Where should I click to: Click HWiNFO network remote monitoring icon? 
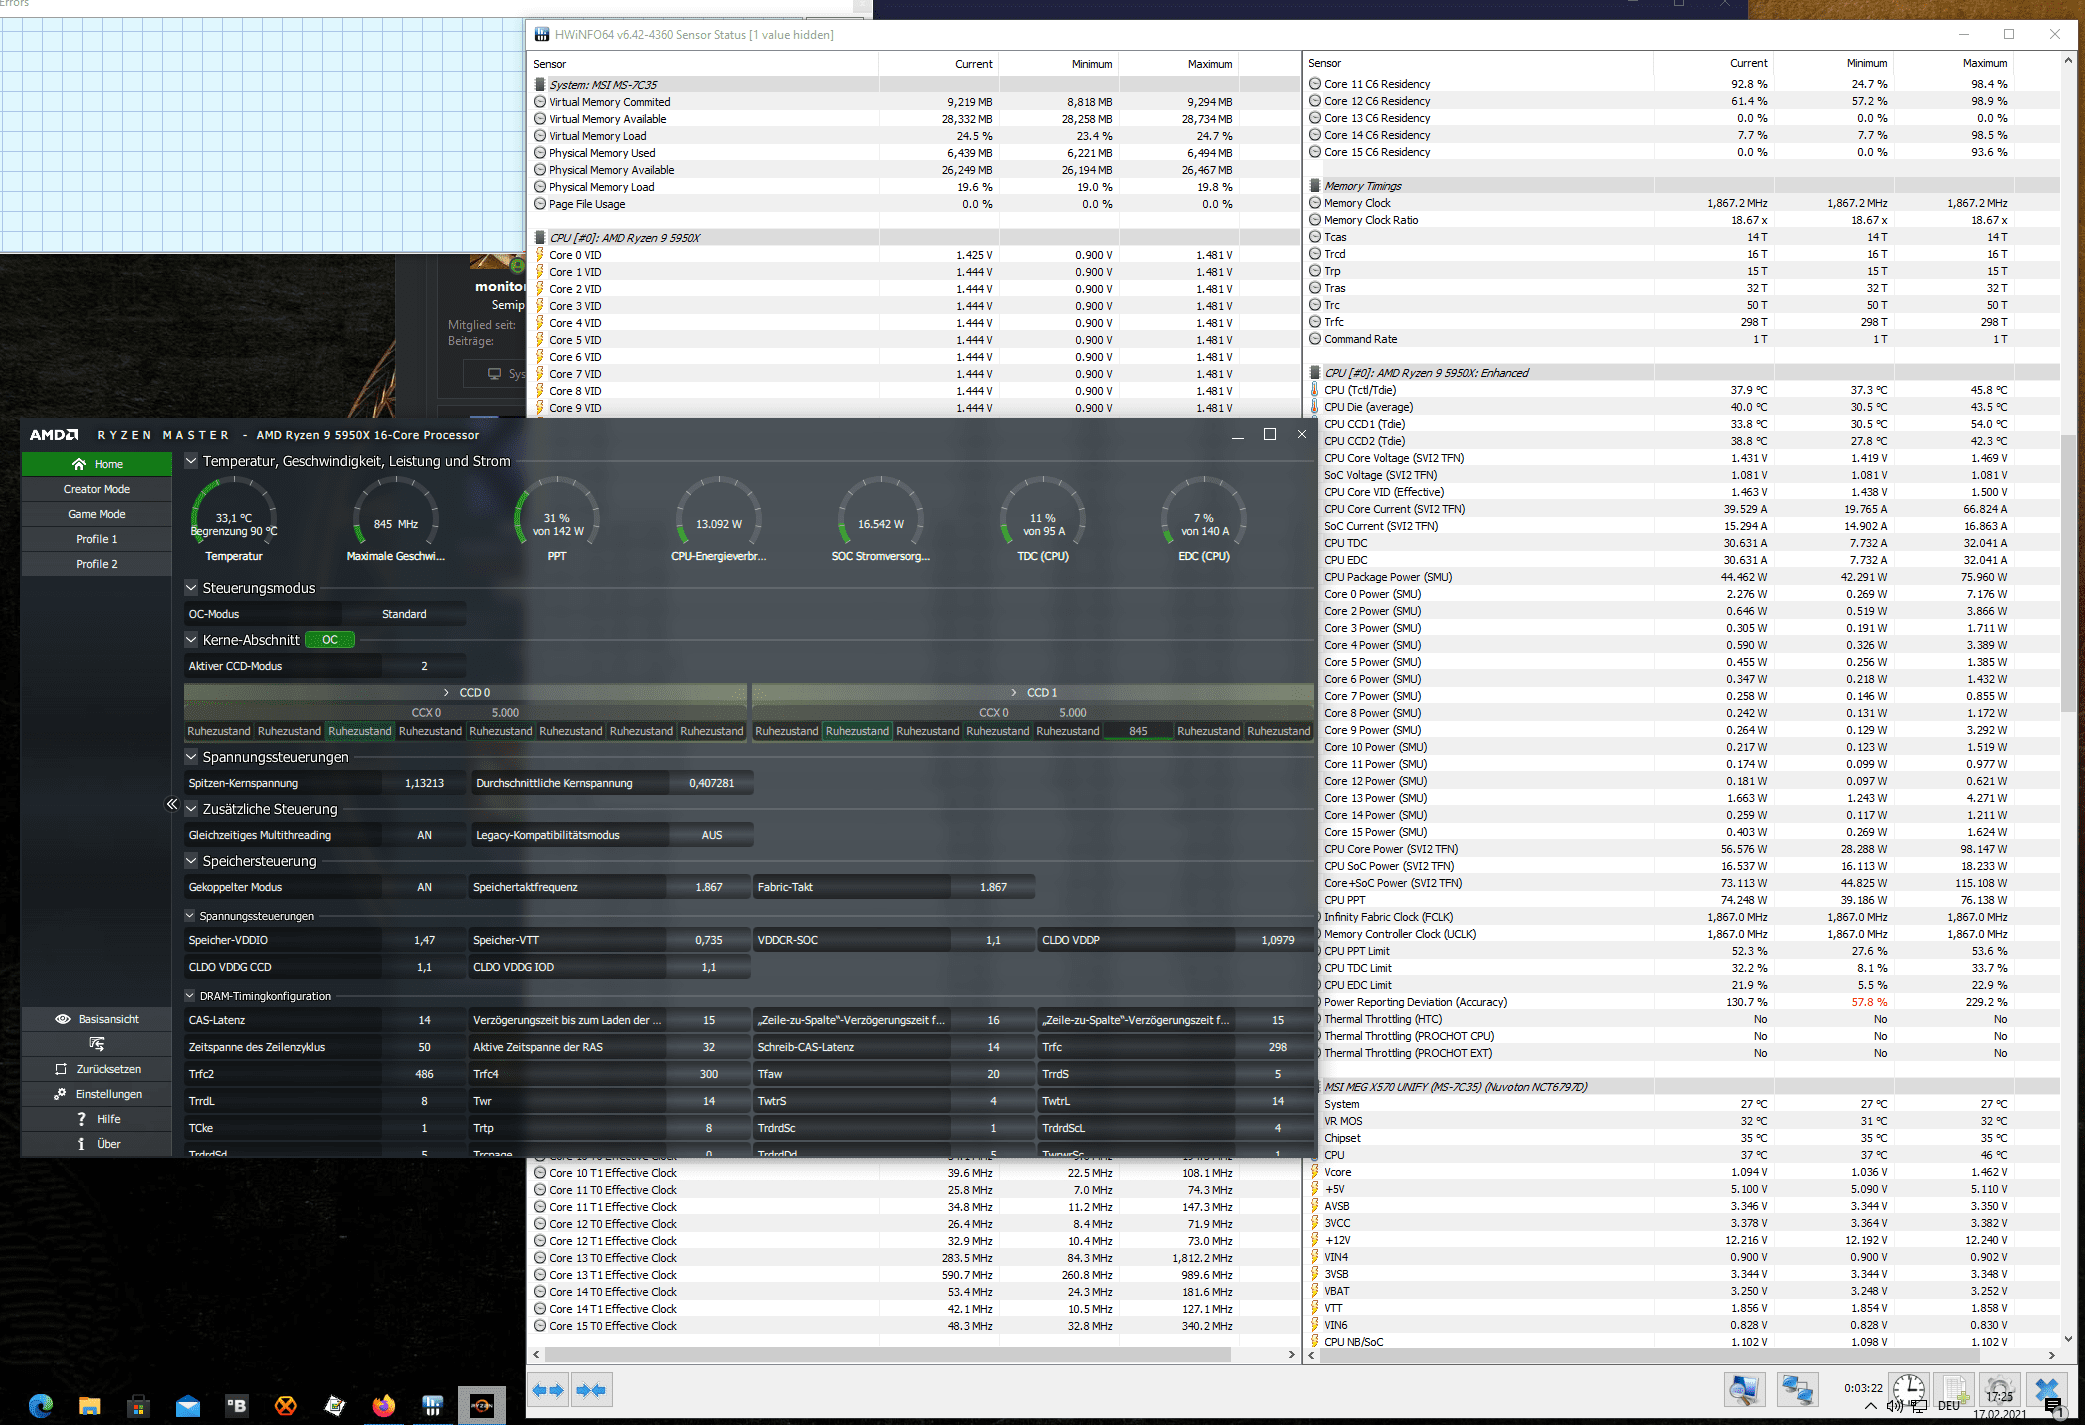[1796, 1390]
